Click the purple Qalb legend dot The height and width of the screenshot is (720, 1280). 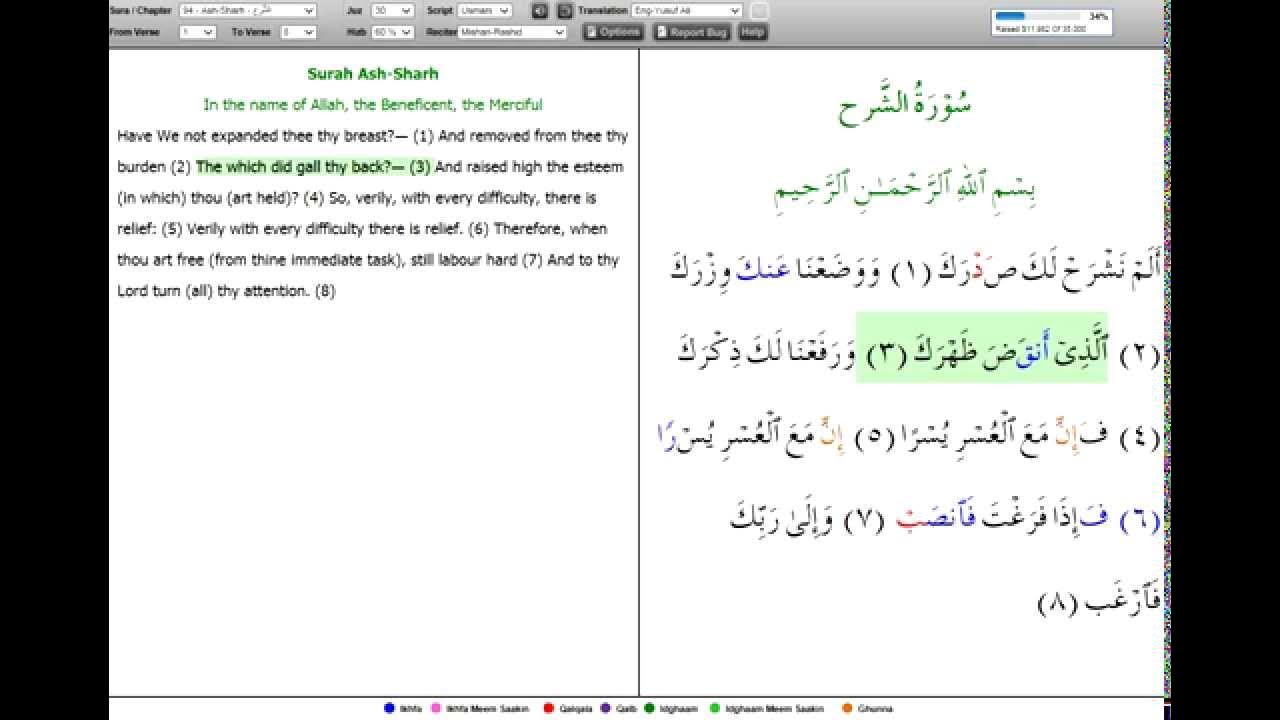tap(607, 708)
